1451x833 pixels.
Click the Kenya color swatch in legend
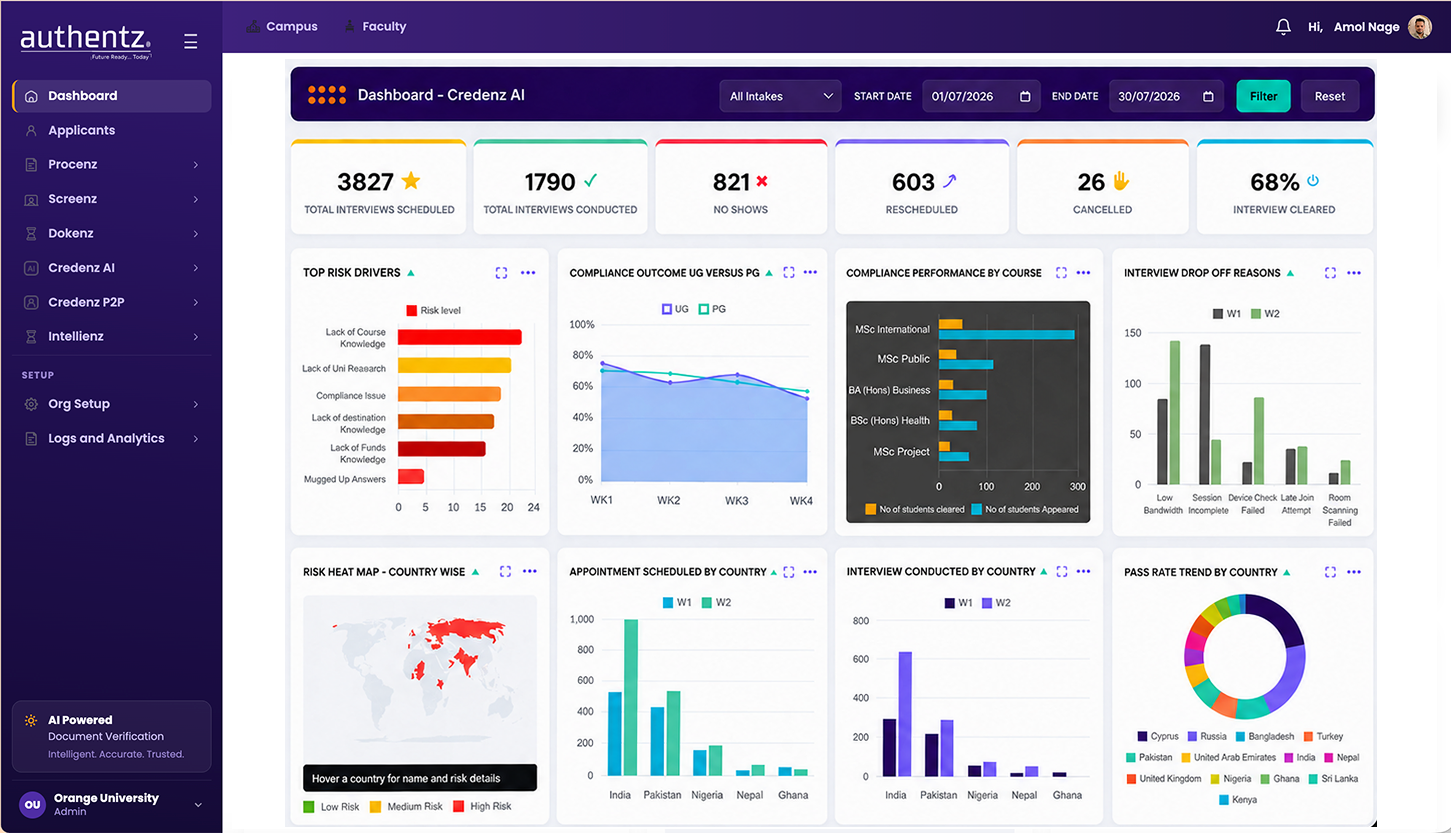[x=1225, y=800]
